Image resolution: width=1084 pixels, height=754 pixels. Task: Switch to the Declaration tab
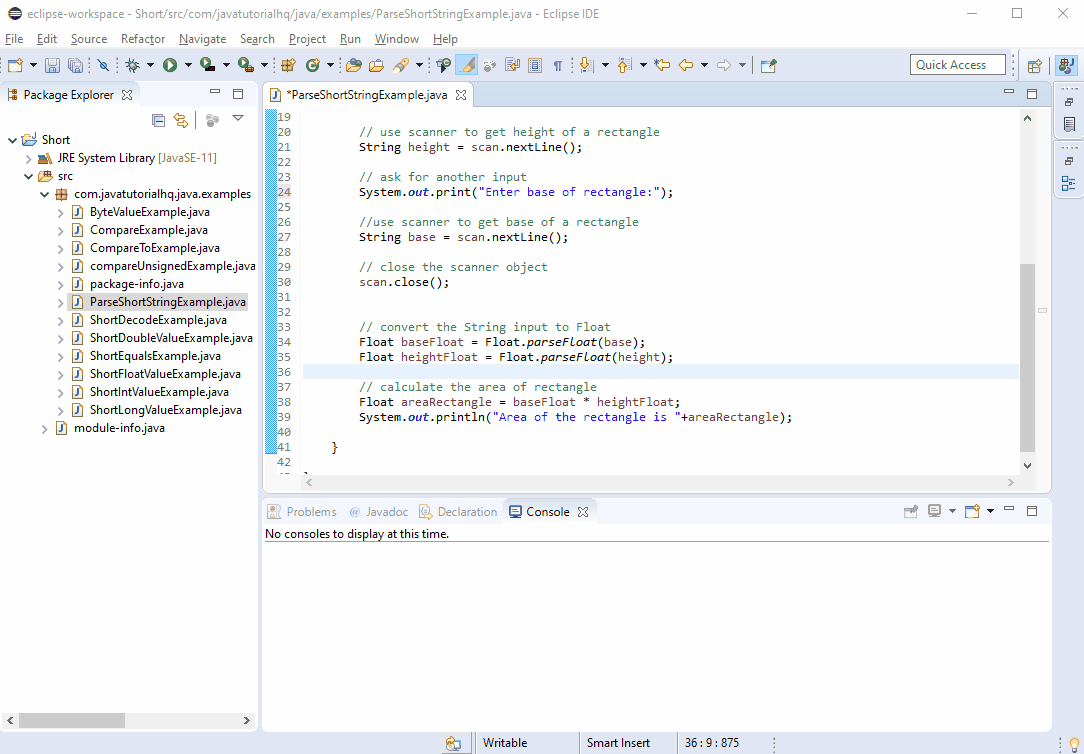coord(458,511)
